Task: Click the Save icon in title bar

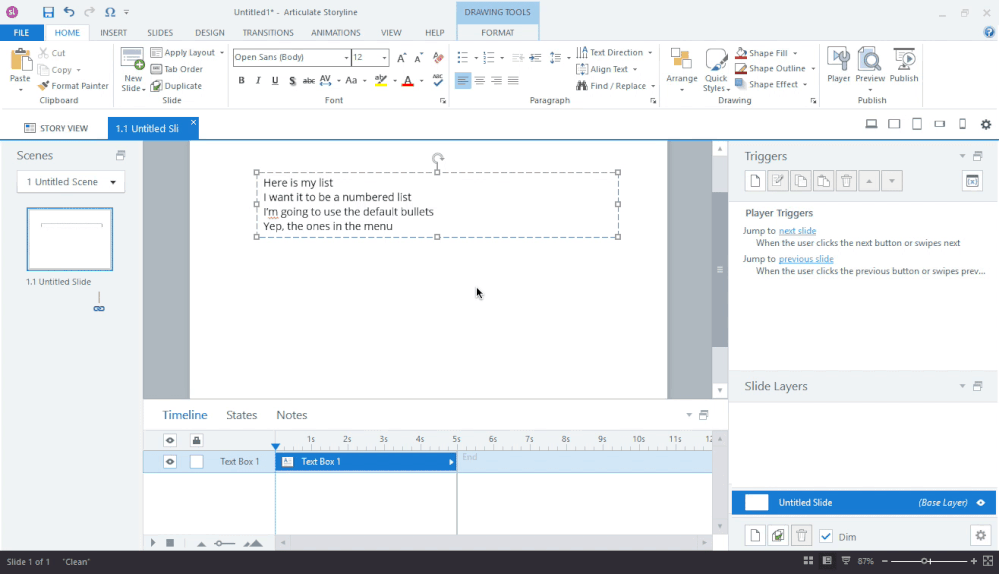Action: point(48,12)
